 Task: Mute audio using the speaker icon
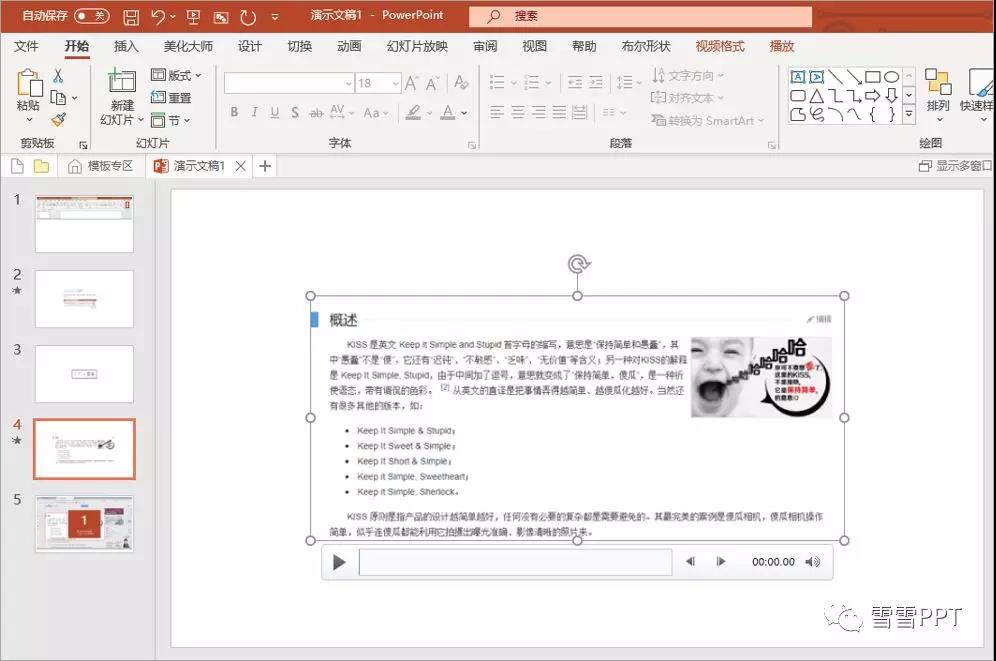tap(812, 562)
